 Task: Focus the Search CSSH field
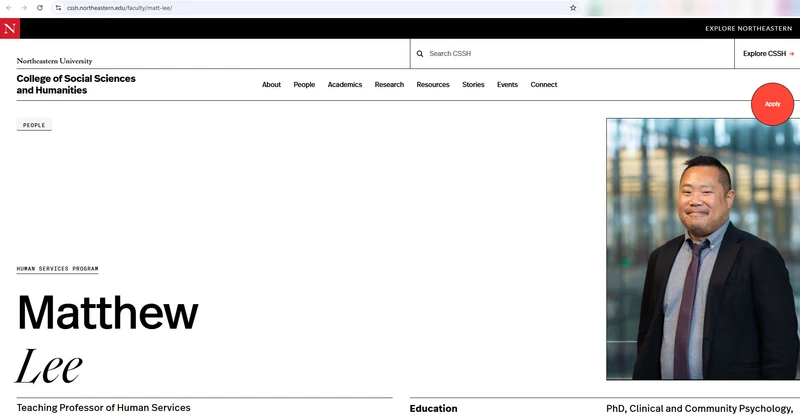click(x=572, y=54)
